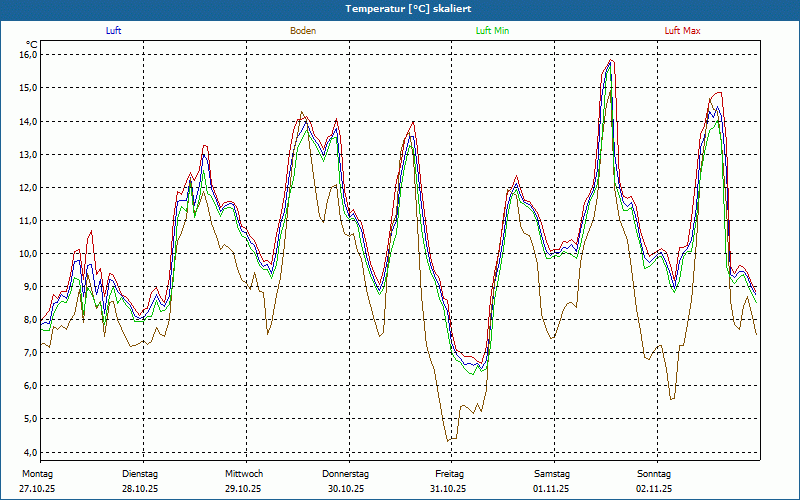Click the 16,0 value on the temperature axis
800x500 pixels.
click(28, 55)
